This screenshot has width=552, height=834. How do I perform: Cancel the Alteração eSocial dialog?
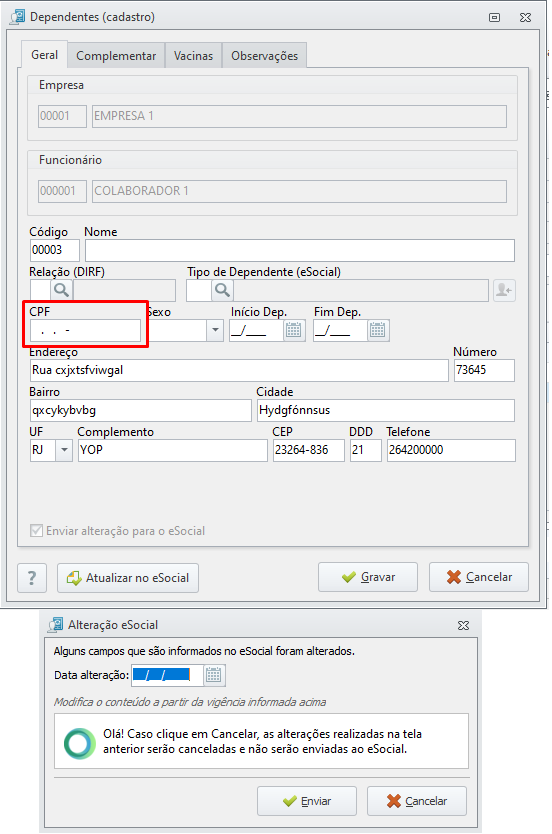[417, 801]
